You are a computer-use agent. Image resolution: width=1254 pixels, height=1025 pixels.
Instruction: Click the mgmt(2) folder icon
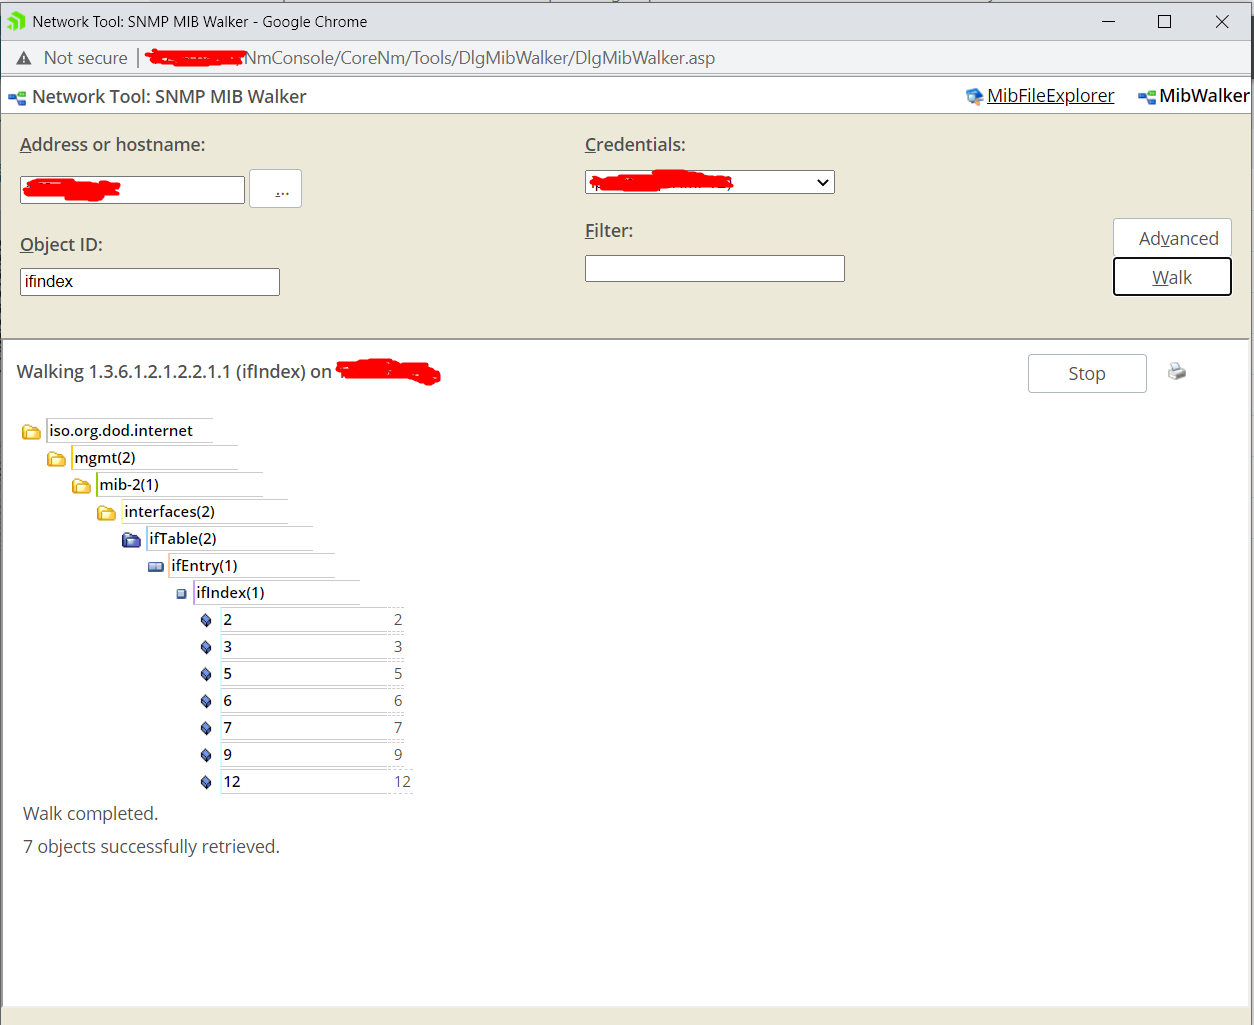click(57, 459)
